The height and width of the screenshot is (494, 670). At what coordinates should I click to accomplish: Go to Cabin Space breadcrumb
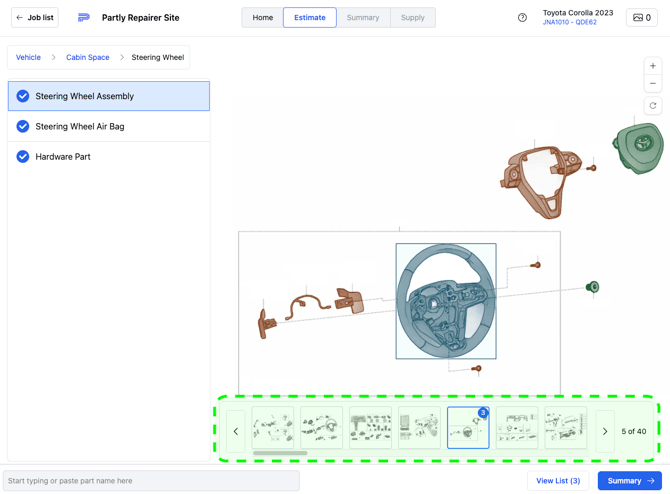click(x=88, y=57)
